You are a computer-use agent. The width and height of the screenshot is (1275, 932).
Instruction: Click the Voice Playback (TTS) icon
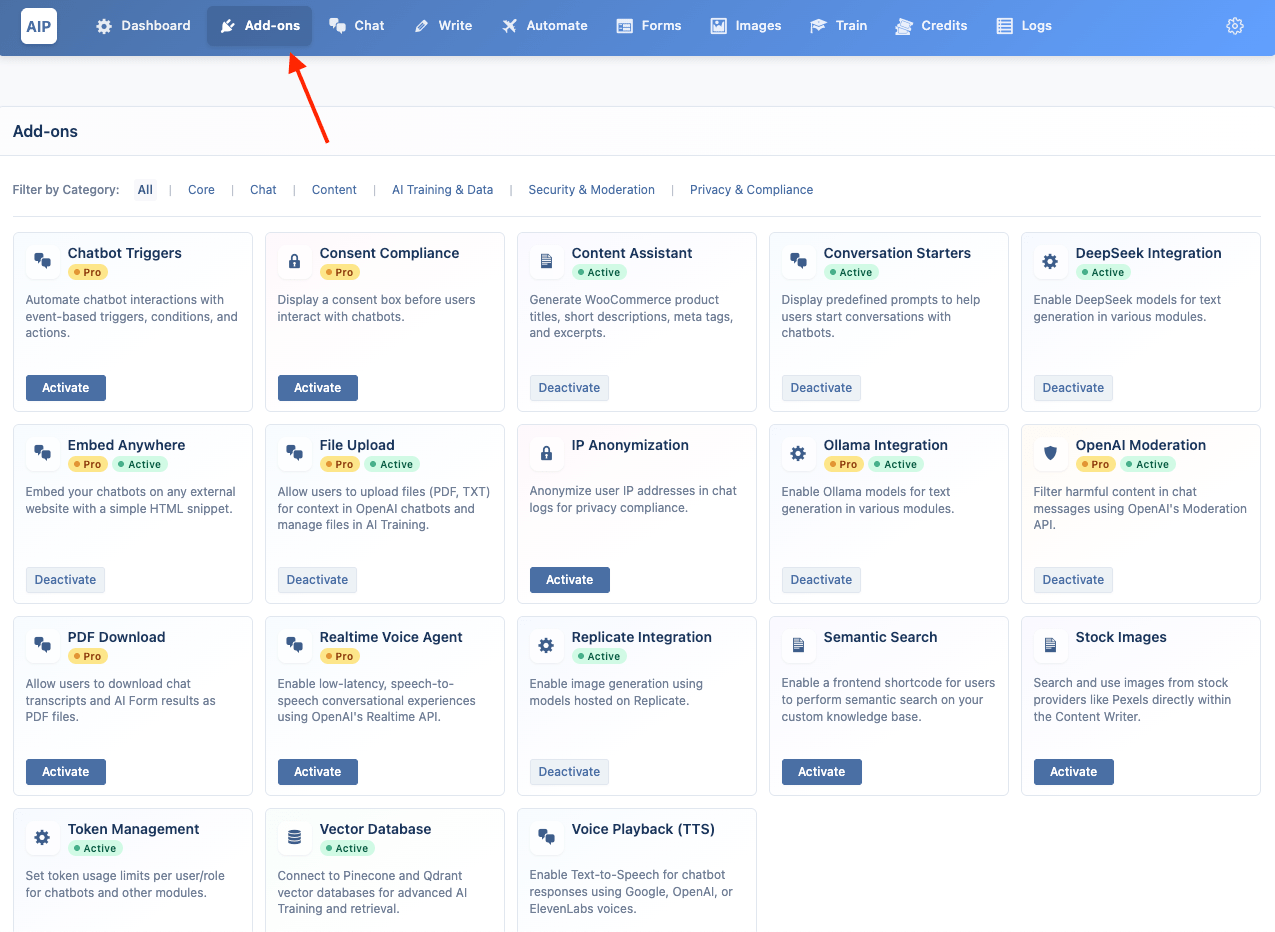tap(546, 837)
